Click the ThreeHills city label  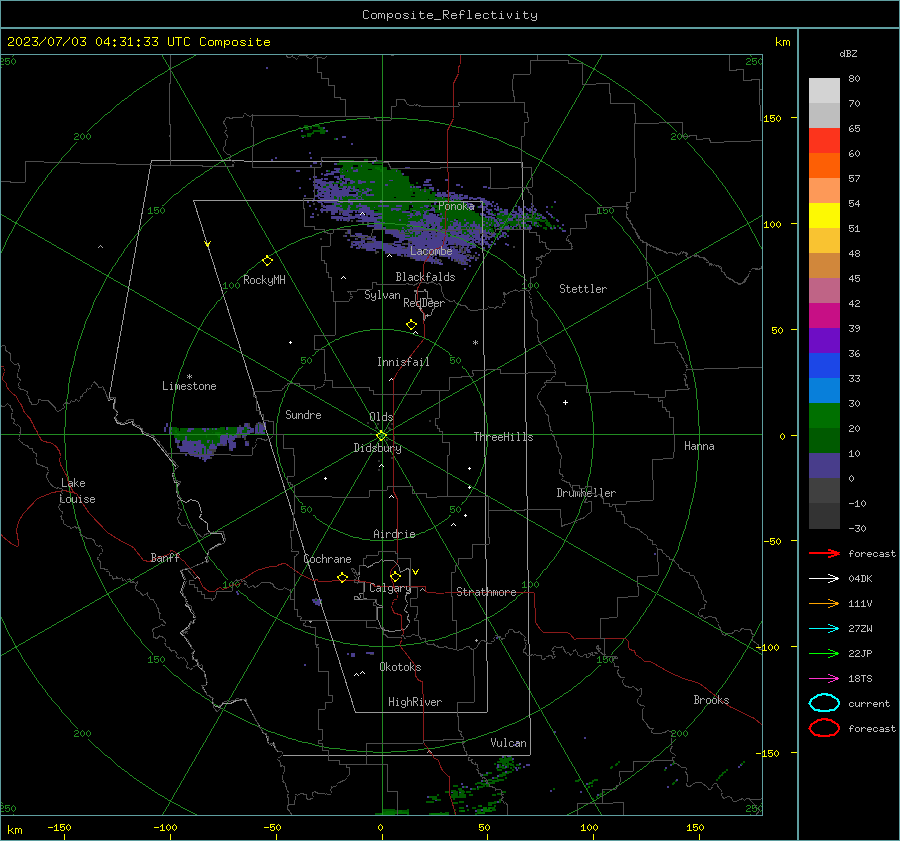click(x=503, y=437)
